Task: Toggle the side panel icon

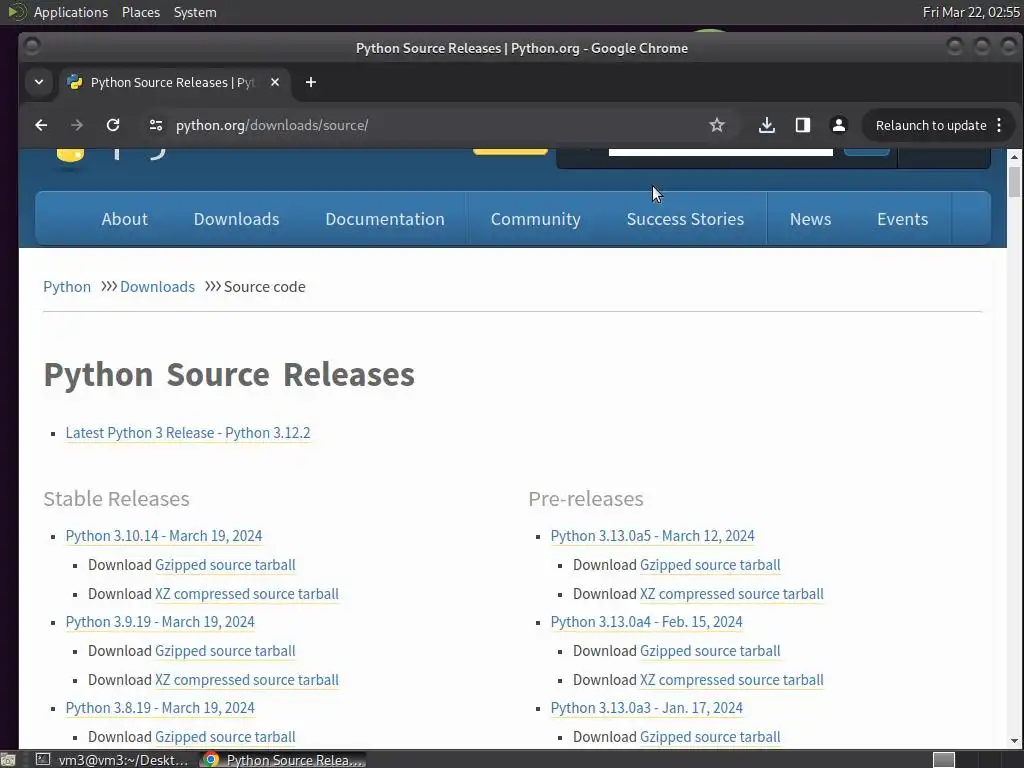Action: point(803,125)
